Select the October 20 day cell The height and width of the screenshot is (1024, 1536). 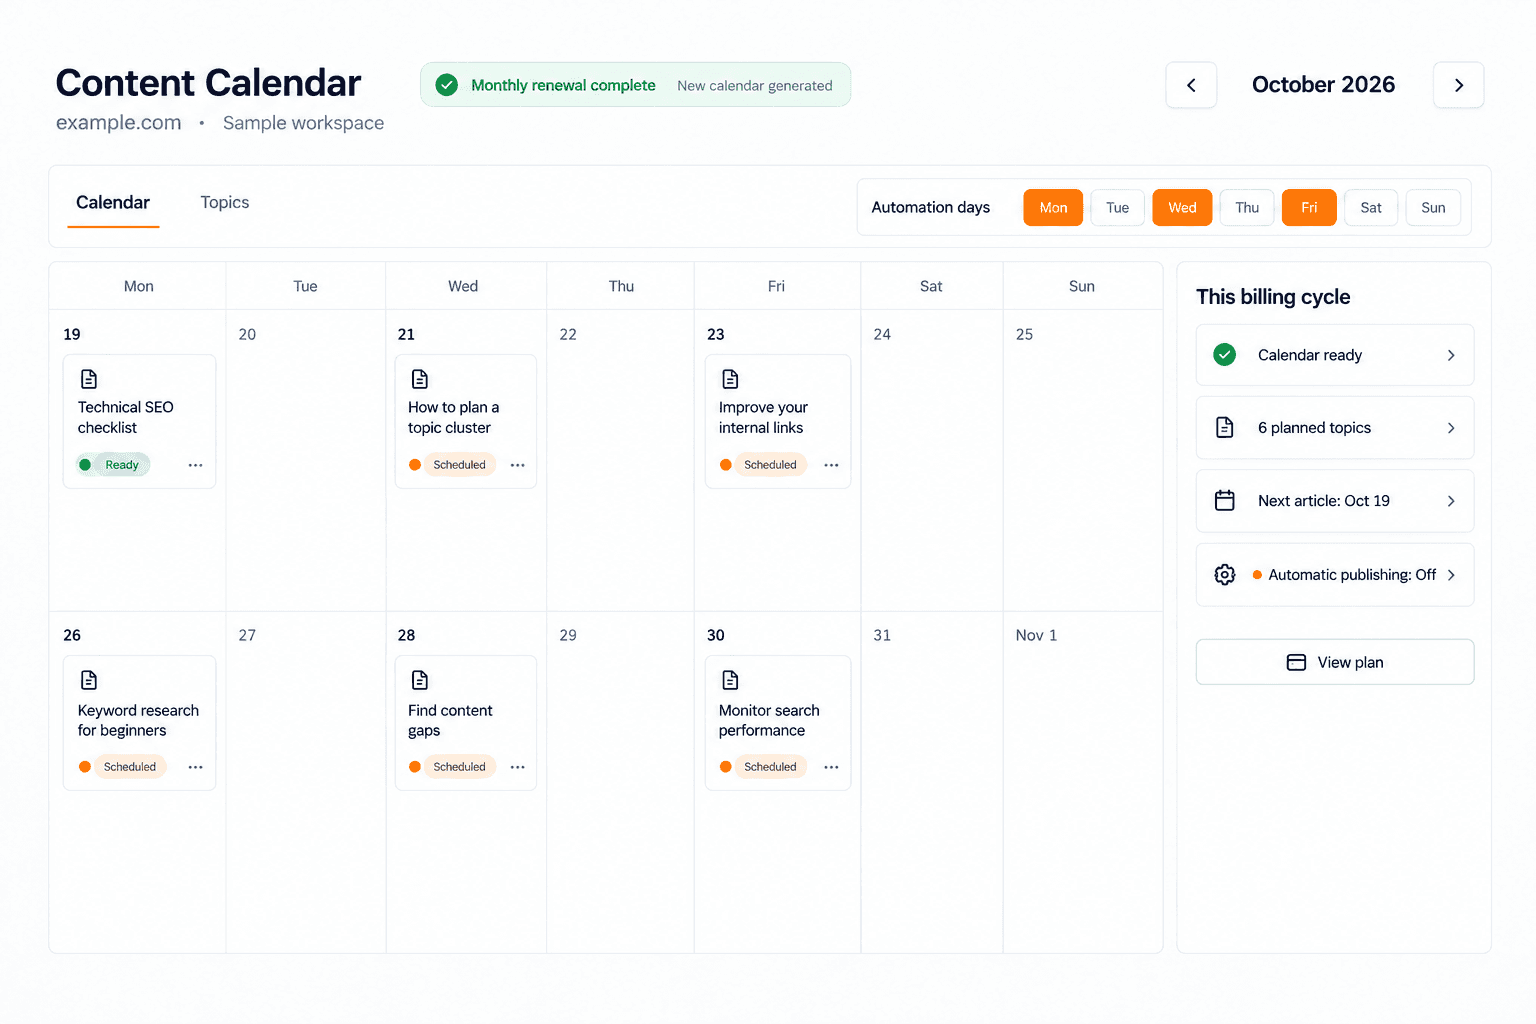(x=306, y=460)
